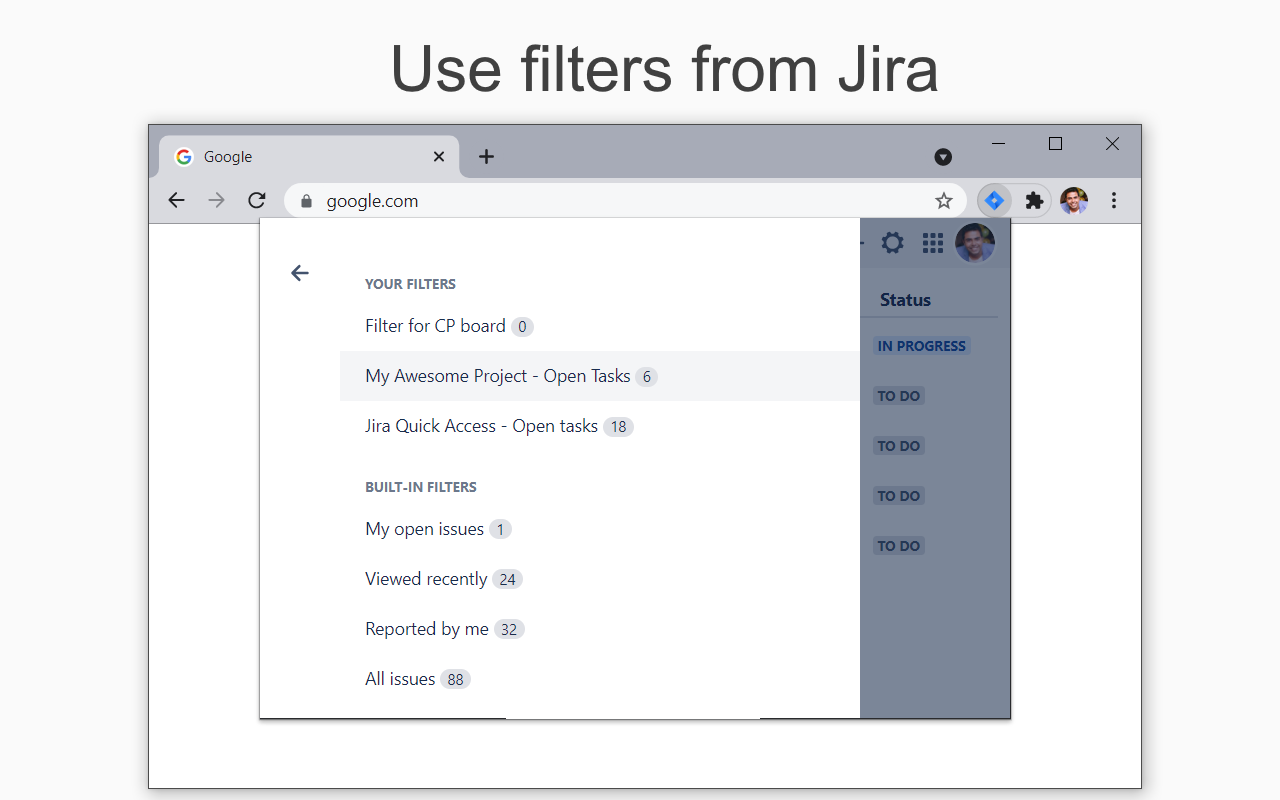Open the tab search dropdown arrow
1280x800 pixels.
click(x=943, y=157)
